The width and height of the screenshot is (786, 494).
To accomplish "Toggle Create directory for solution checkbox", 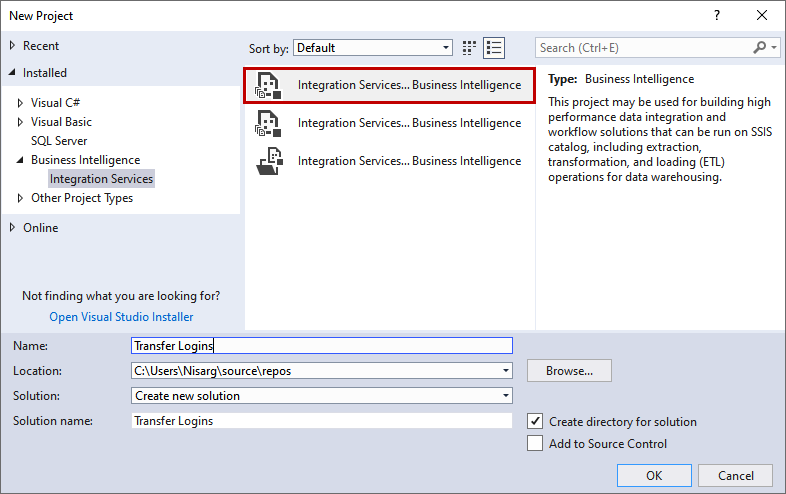I will coord(535,422).
